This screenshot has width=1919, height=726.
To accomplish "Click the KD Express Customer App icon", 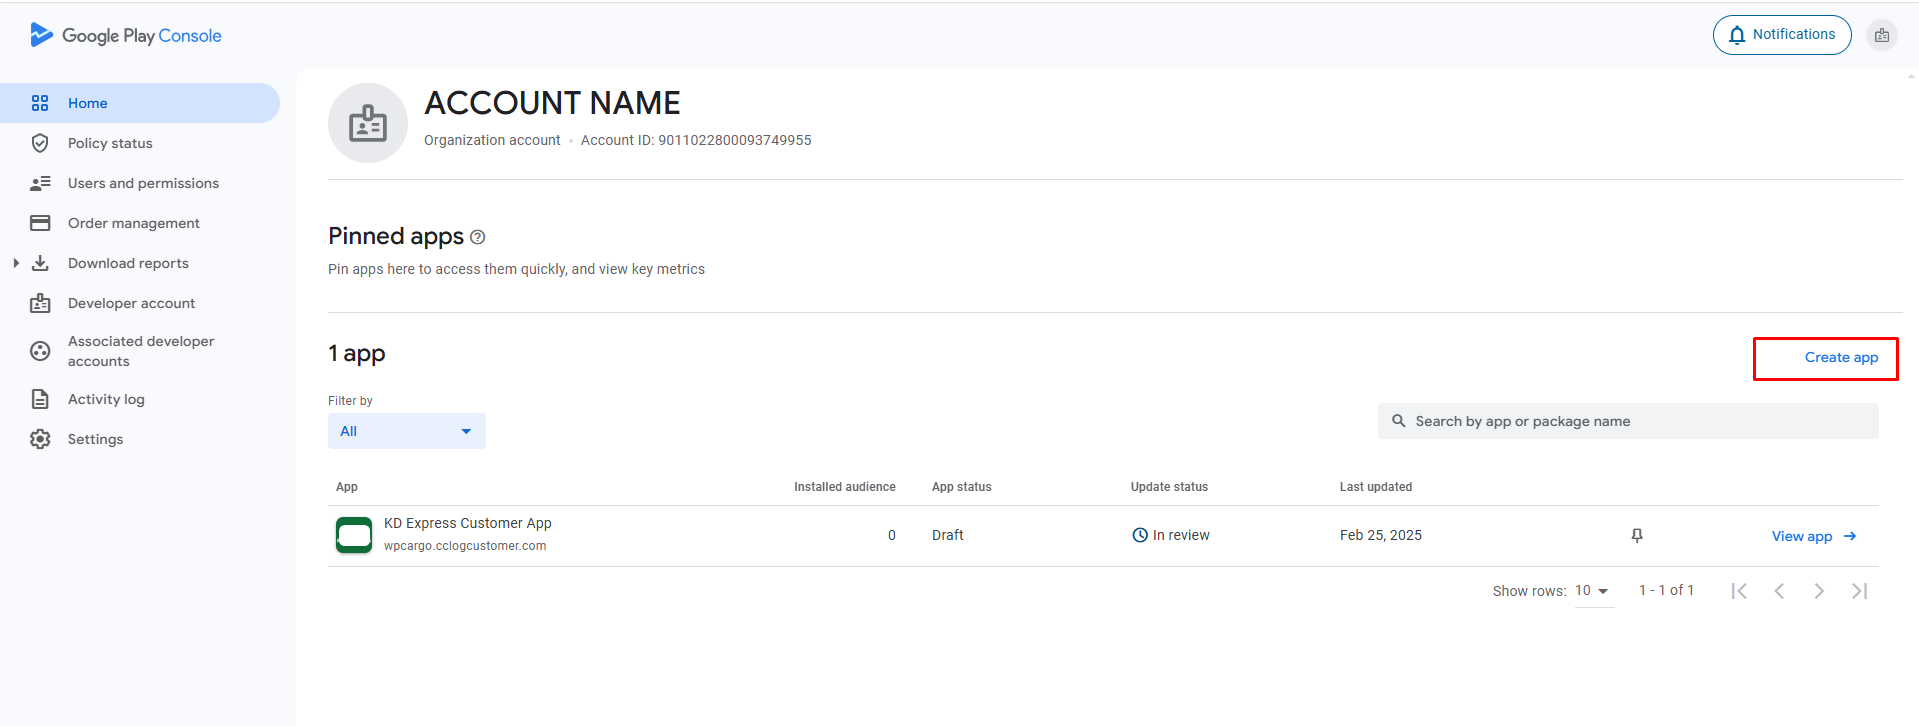I will (x=354, y=535).
